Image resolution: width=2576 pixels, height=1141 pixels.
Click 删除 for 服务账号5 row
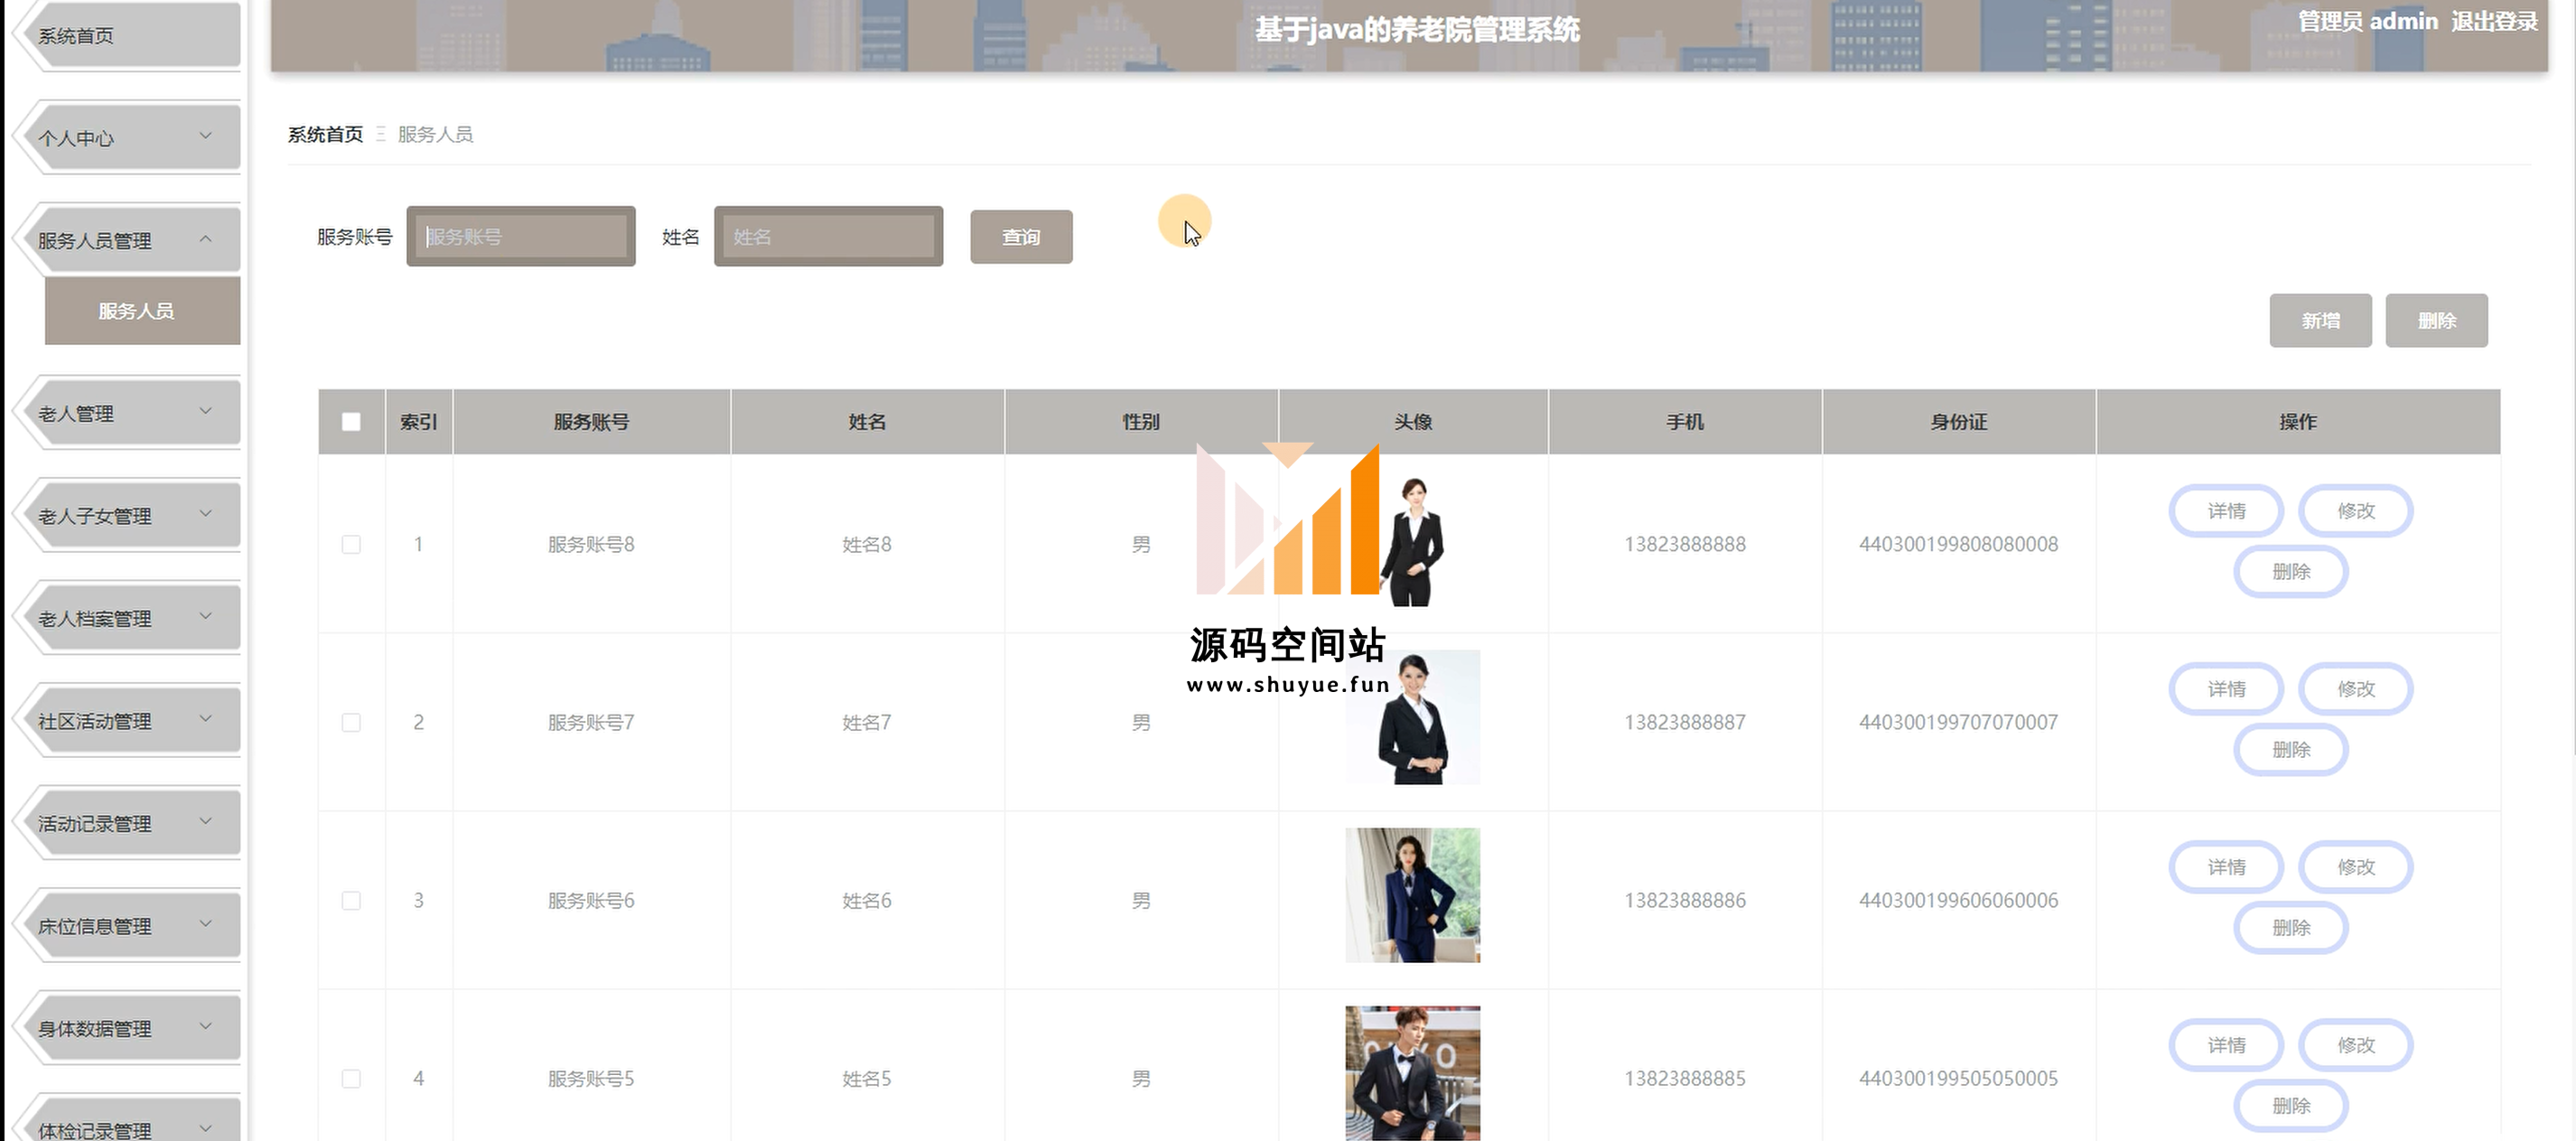point(2291,1106)
